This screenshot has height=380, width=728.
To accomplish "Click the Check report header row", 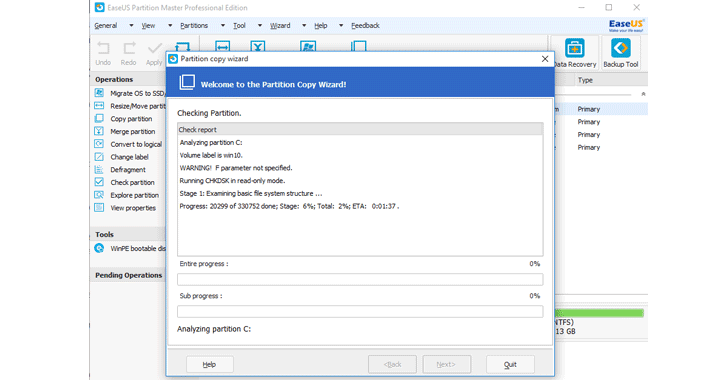I will pos(360,130).
